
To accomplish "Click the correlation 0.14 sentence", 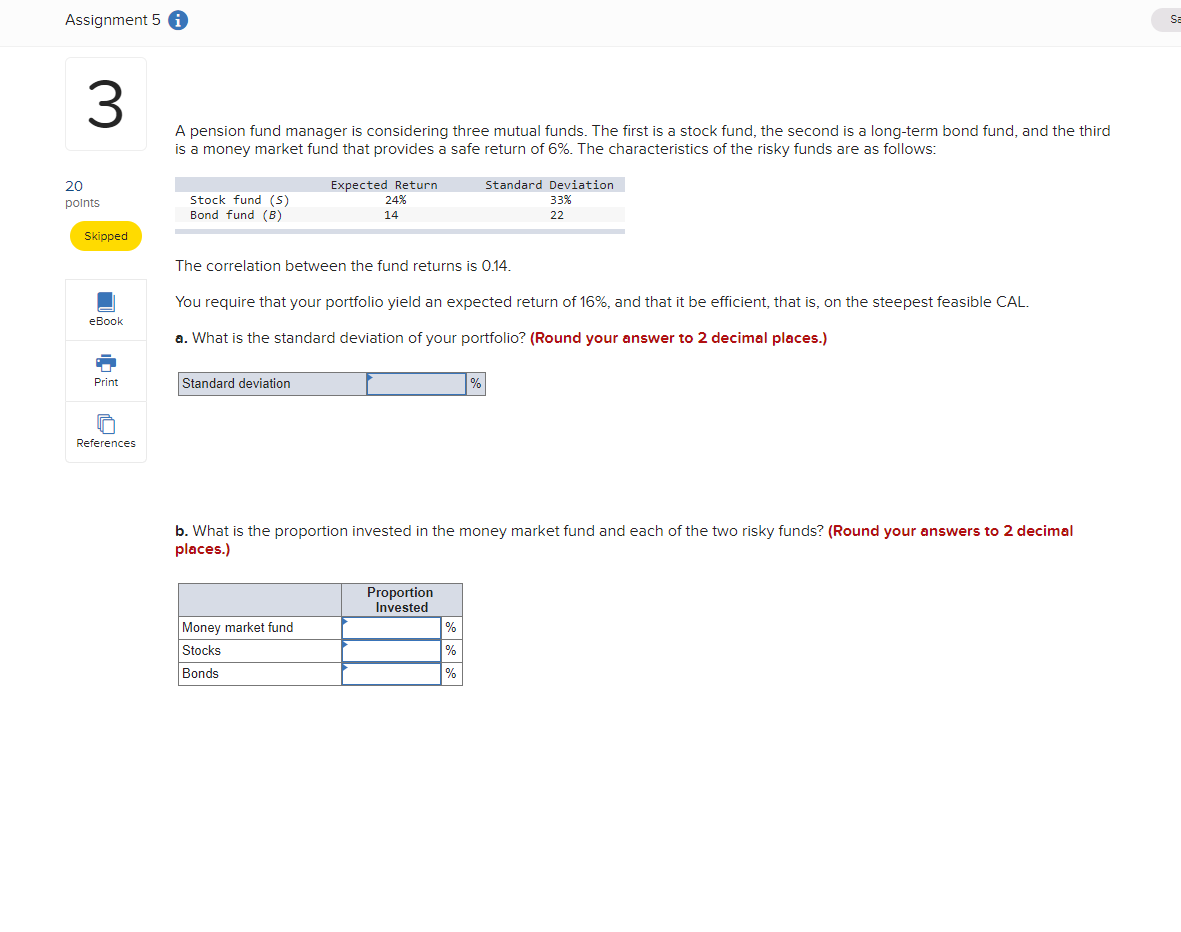I will tap(343, 266).
